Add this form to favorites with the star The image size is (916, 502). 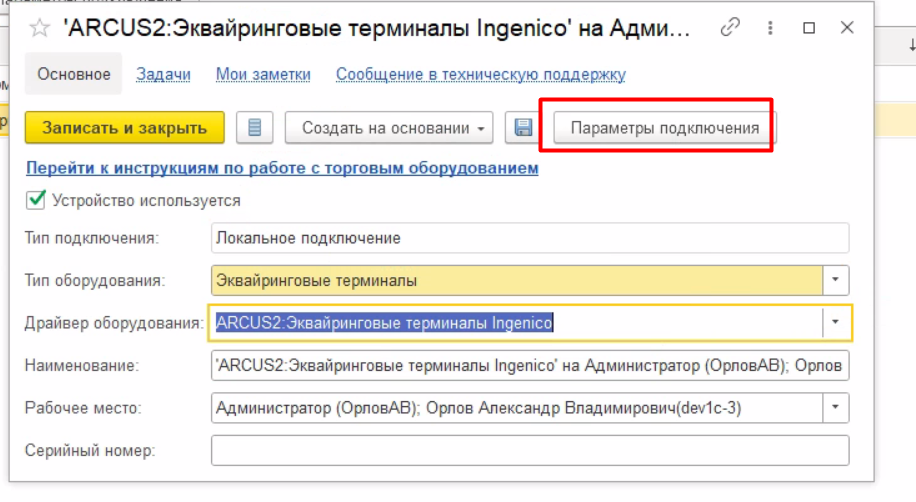click(39, 28)
